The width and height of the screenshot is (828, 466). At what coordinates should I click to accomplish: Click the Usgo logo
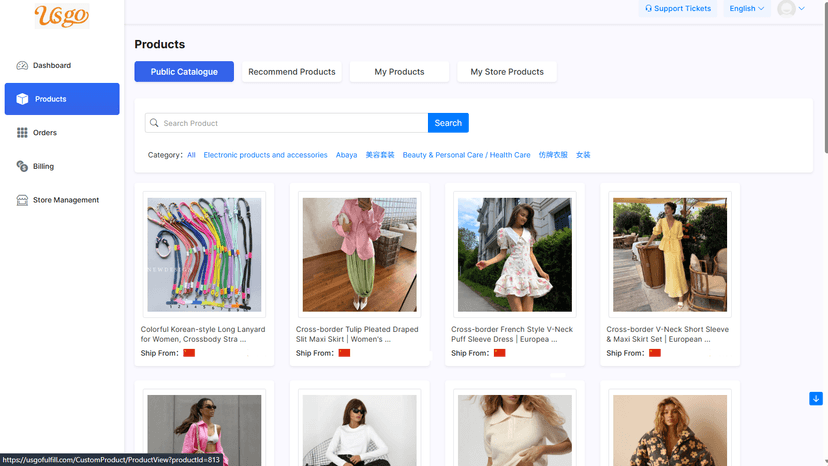(x=62, y=16)
